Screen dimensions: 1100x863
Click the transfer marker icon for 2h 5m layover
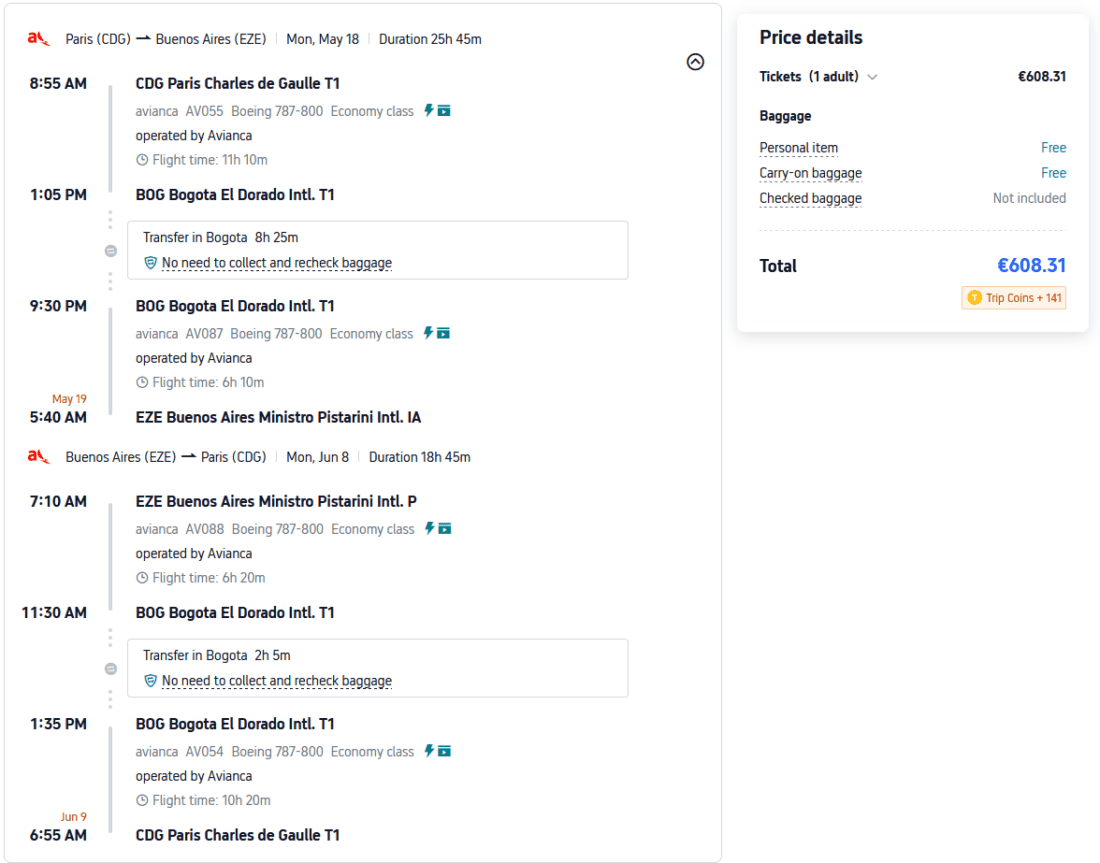pos(111,669)
